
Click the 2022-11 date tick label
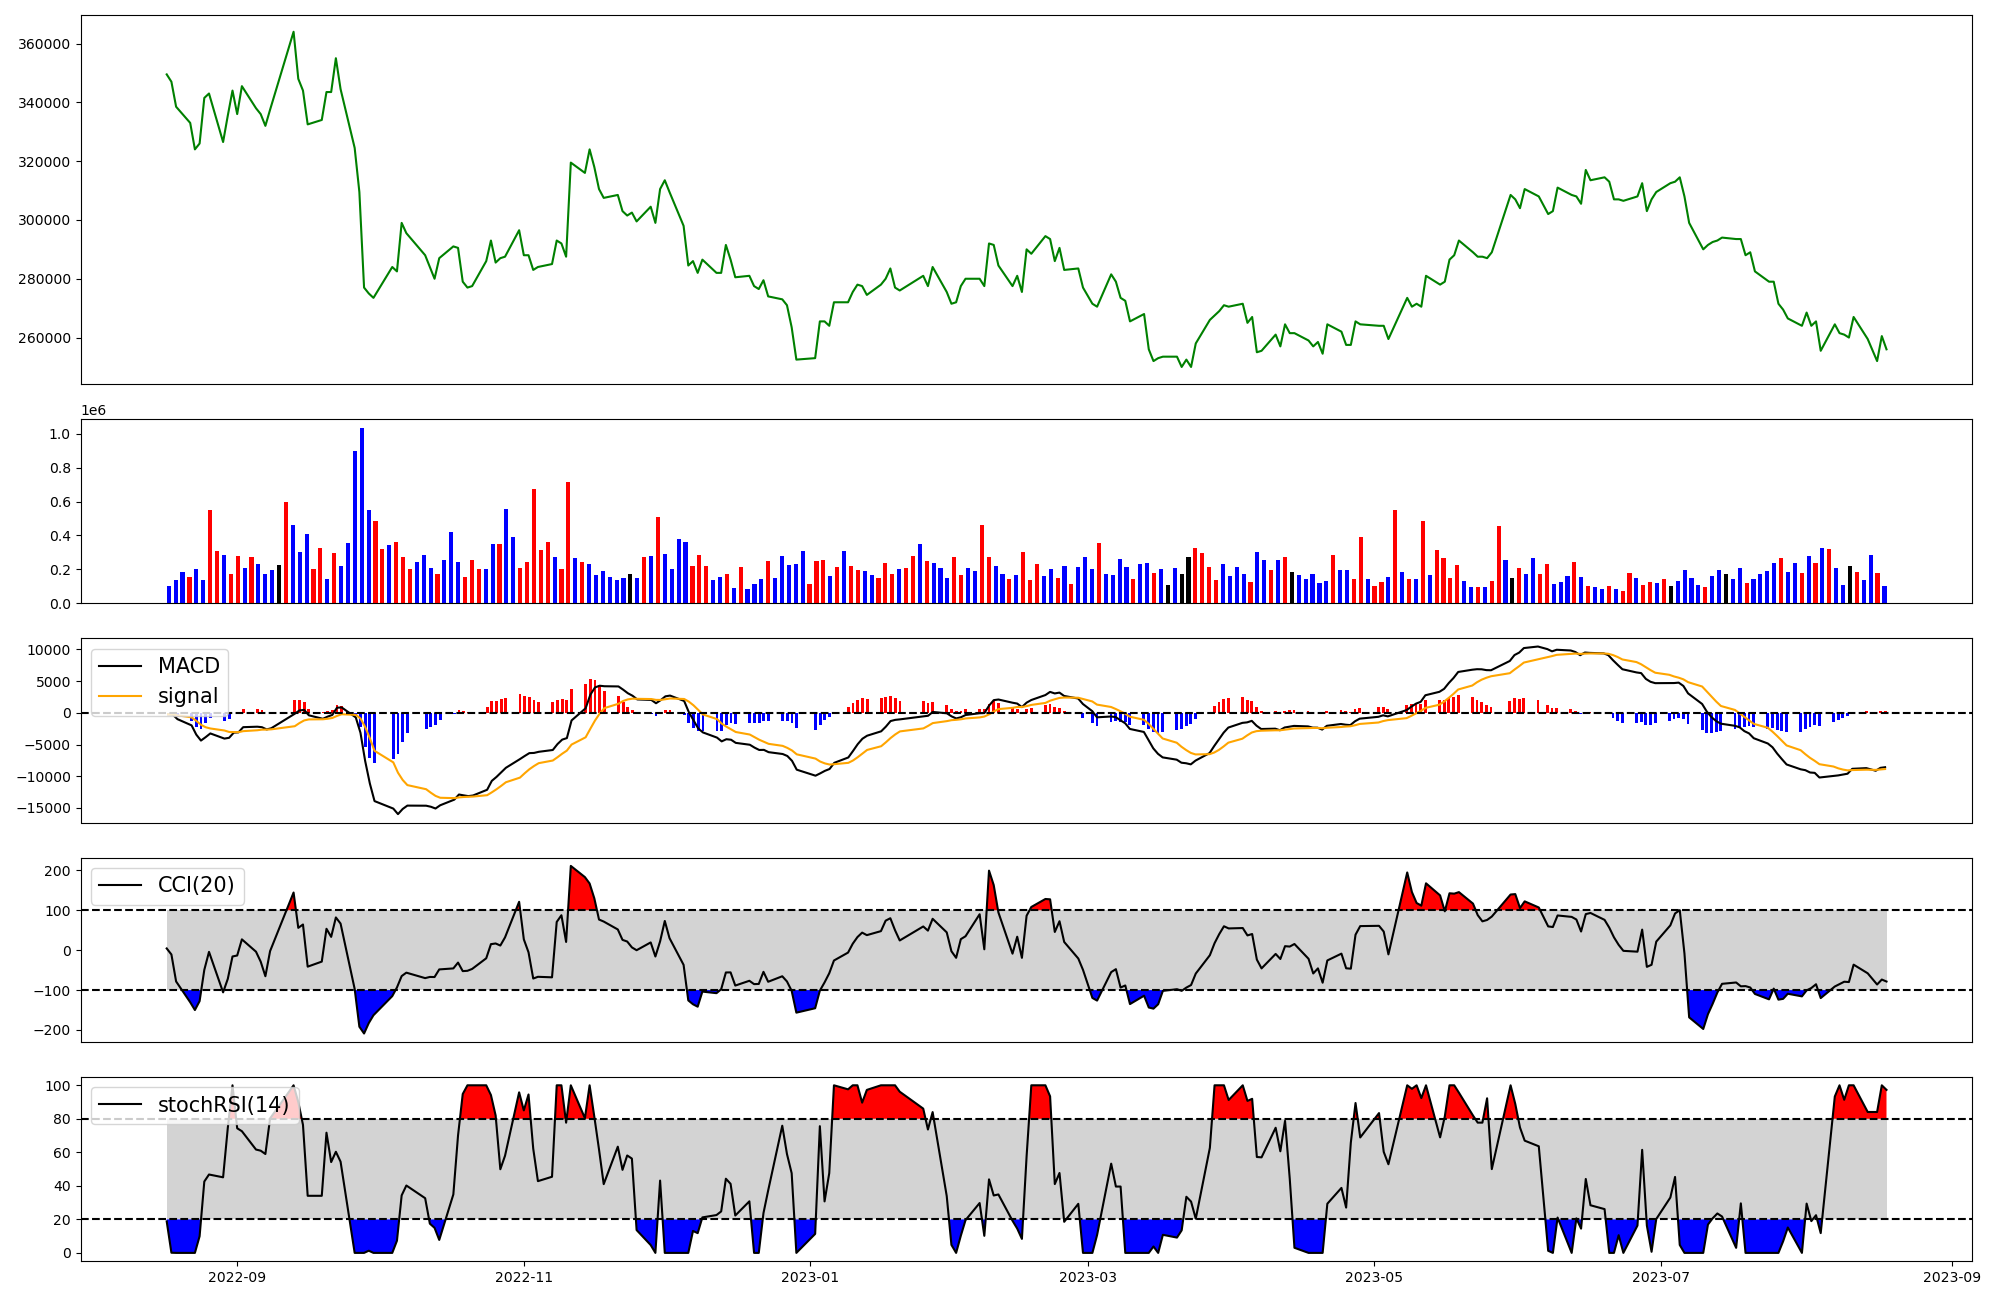(524, 1277)
